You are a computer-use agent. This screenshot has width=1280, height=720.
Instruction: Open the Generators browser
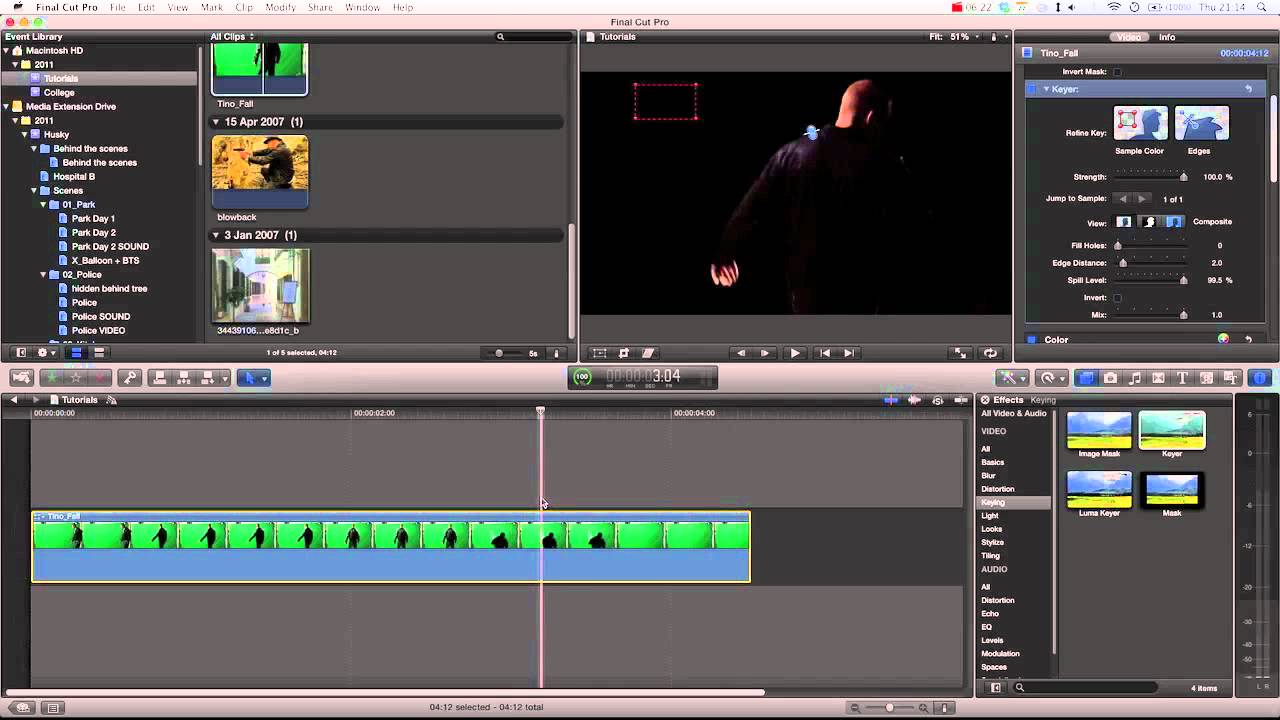pos(1207,378)
